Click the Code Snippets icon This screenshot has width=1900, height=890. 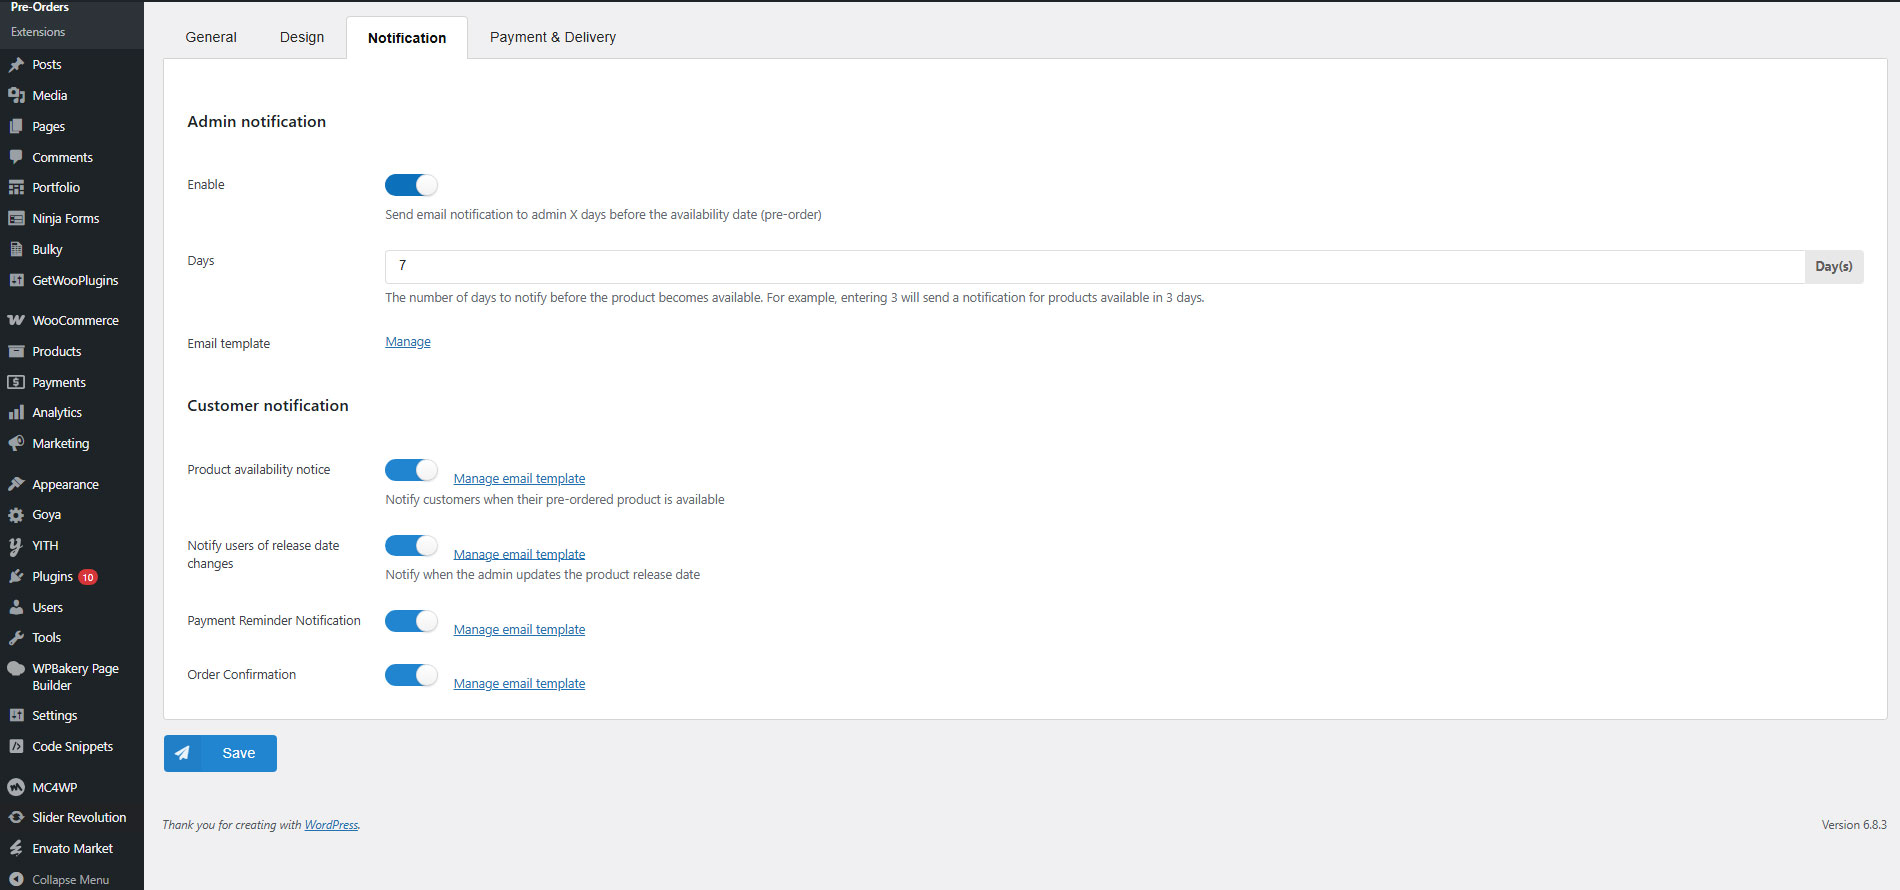pyautogui.click(x=16, y=746)
